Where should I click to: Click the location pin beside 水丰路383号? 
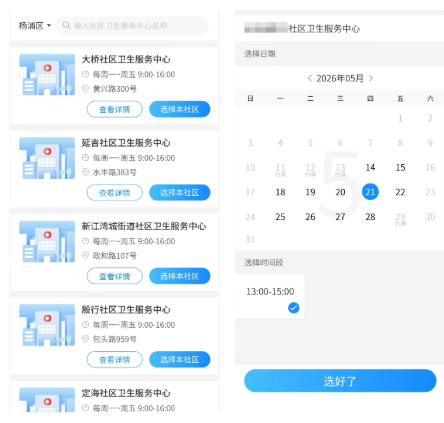point(86,172)
